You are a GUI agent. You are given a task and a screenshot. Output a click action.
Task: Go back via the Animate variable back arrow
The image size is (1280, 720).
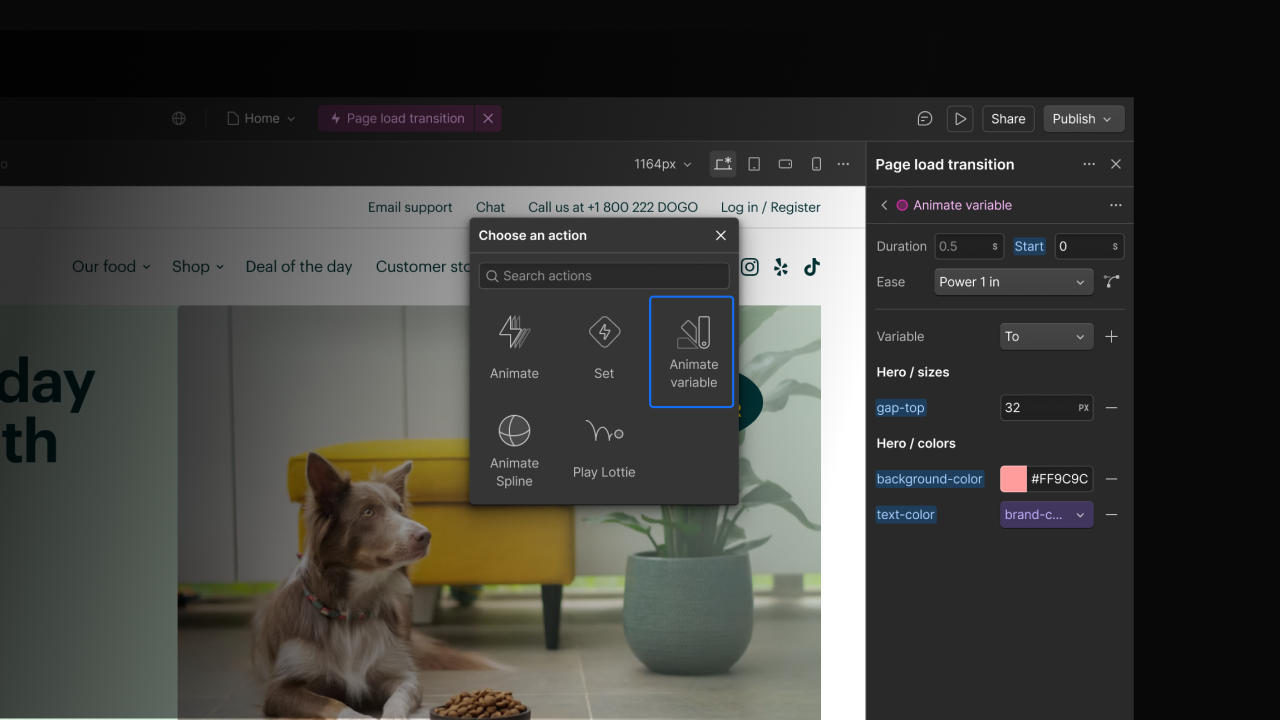coord(884,205)
